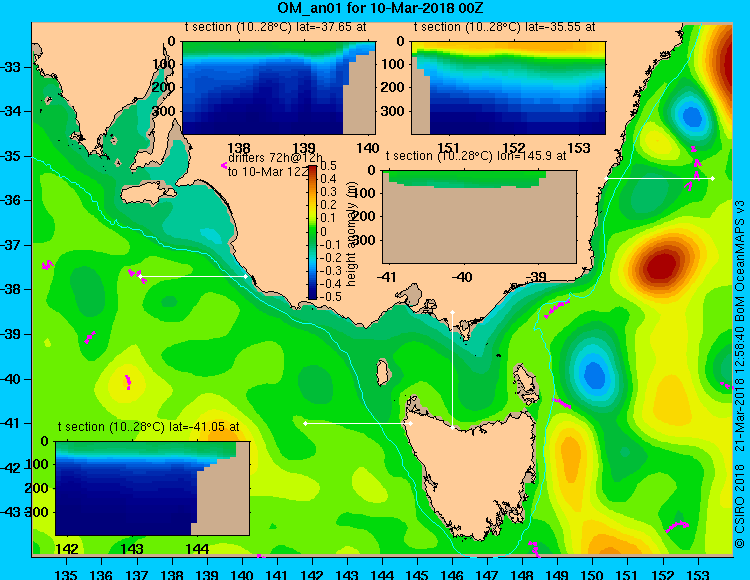Click the -41 latitude label on the left axis
Screen dimensions: 750x580
(11, 423)
